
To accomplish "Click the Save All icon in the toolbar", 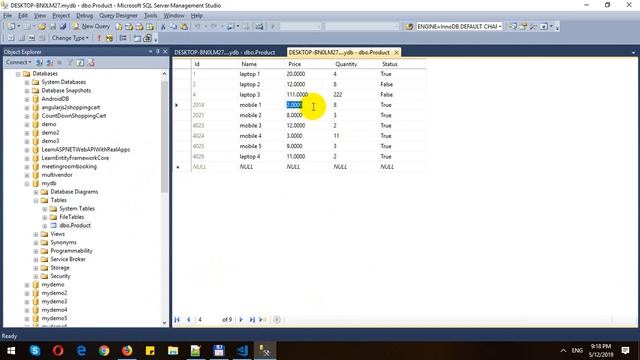I will coord(63,27).
